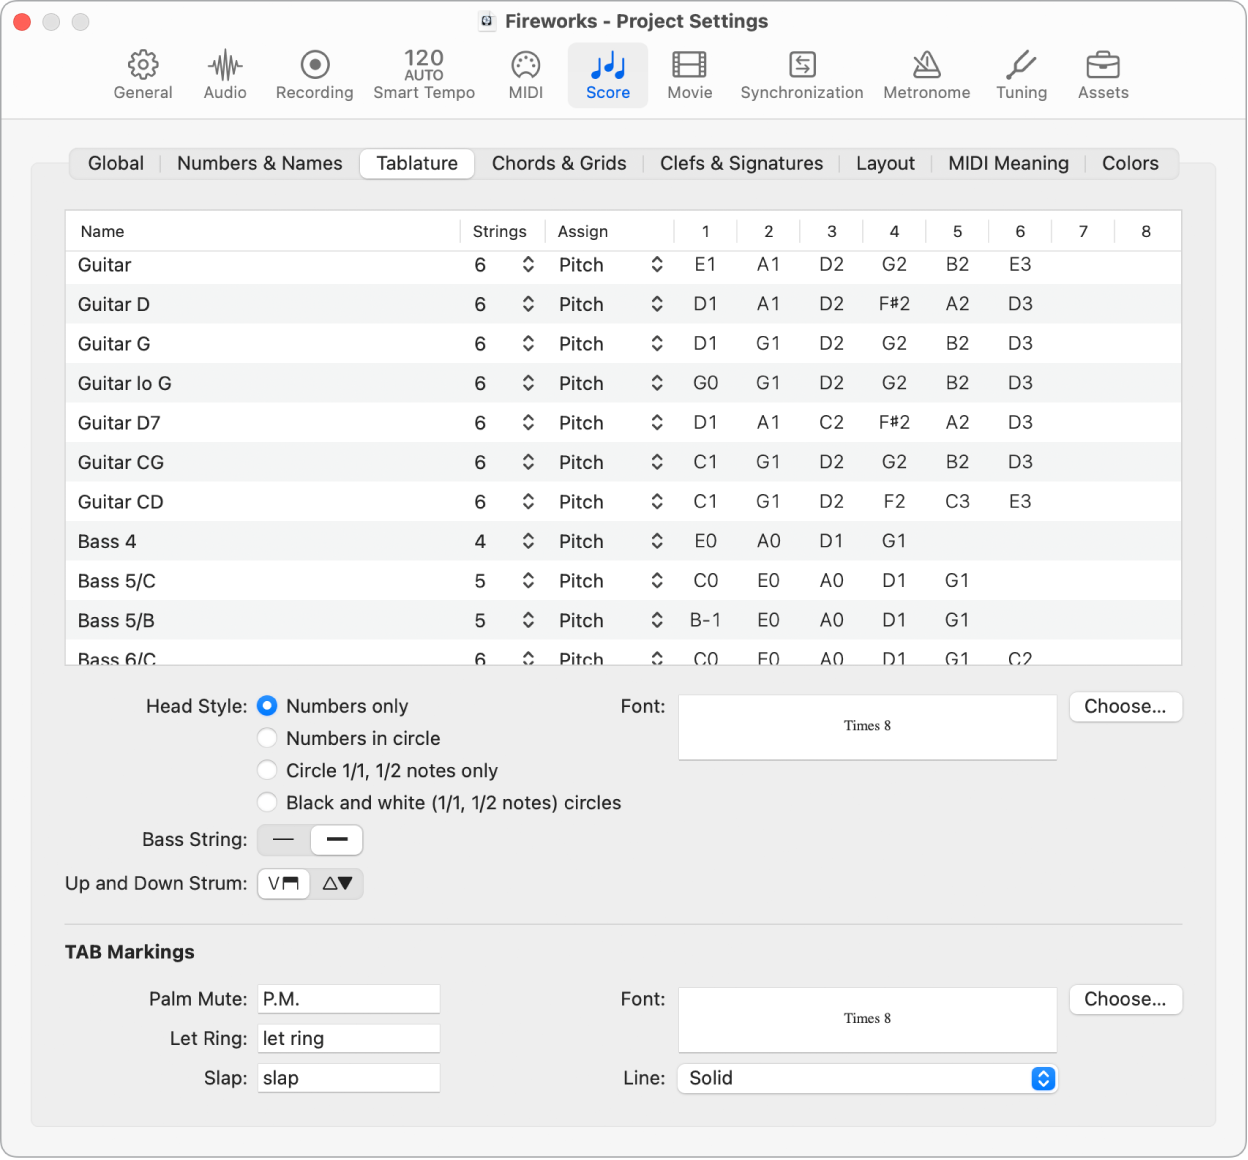Switch to the Chords & Grids tab
The image size is (1248, 1160).
point(559,163)
